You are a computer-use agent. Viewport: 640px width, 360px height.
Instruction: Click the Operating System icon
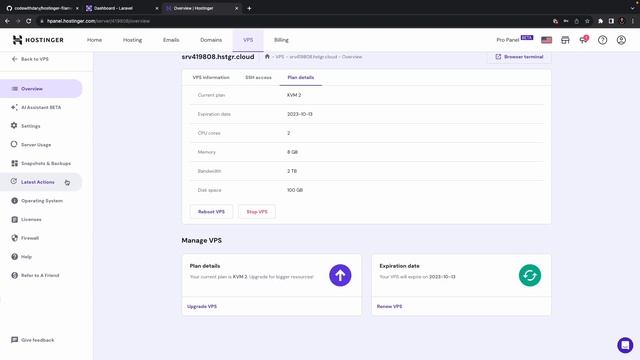pos(14,200)
